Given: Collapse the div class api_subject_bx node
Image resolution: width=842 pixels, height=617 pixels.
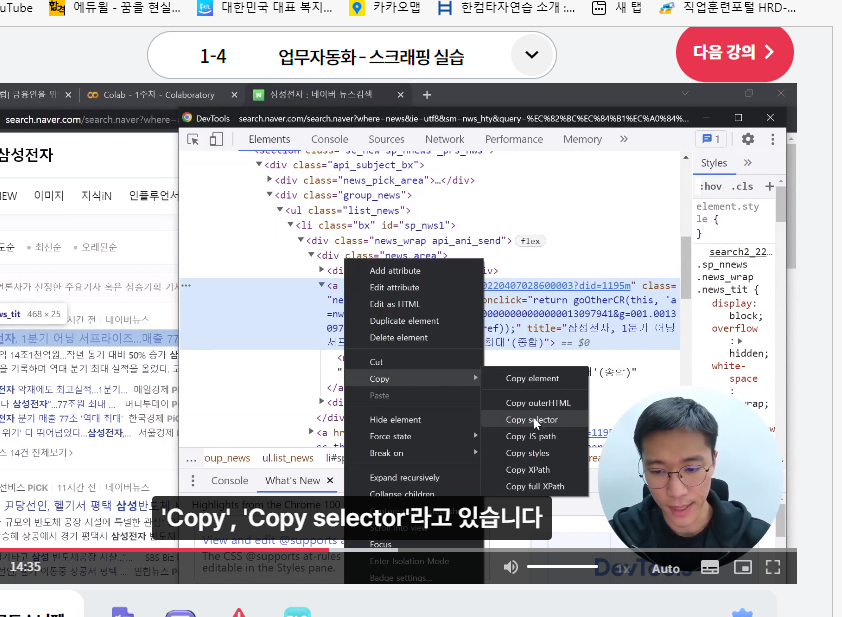Looking at the screenshot, I should pyautogui.click(x=259, y=164).
